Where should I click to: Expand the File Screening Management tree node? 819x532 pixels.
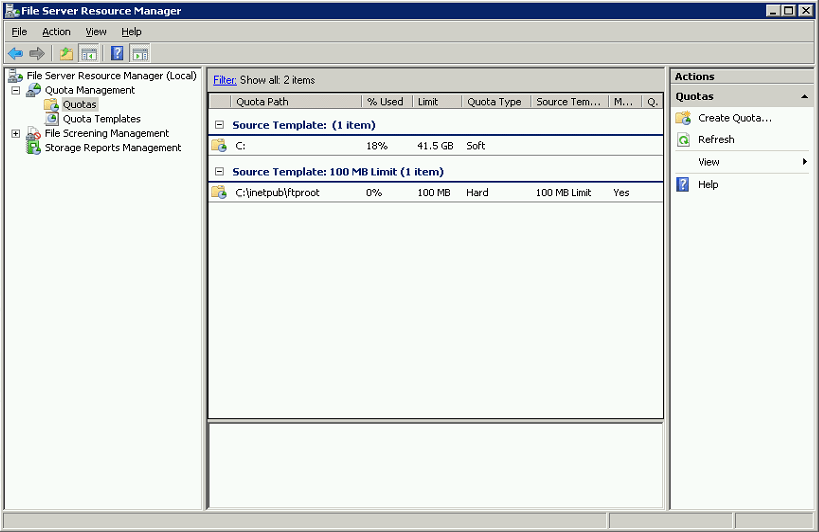click(16, 134)
